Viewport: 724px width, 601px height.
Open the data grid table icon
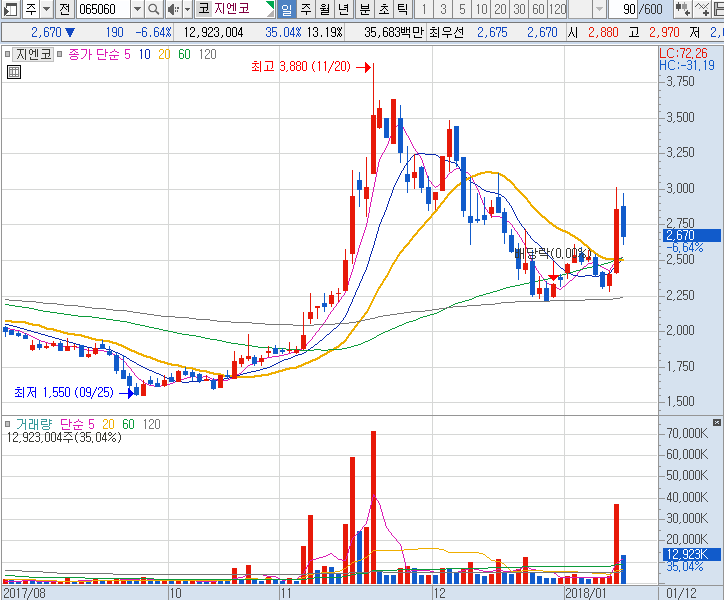click(x=14, y=72)
